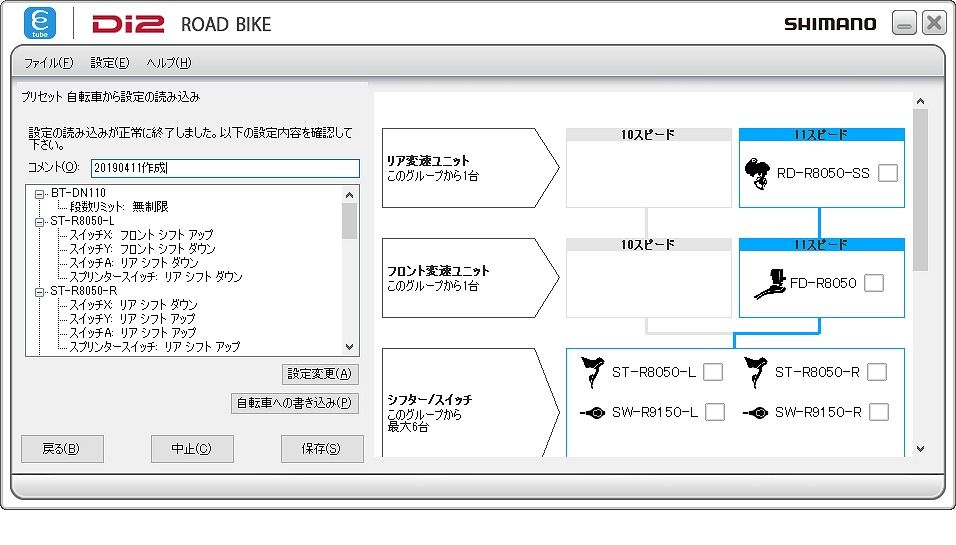The width and height of the screenshot is (956, 545).
Task: Click the satellite switch icon beside SW-R9150-L
Action: (x=592, y=413)
